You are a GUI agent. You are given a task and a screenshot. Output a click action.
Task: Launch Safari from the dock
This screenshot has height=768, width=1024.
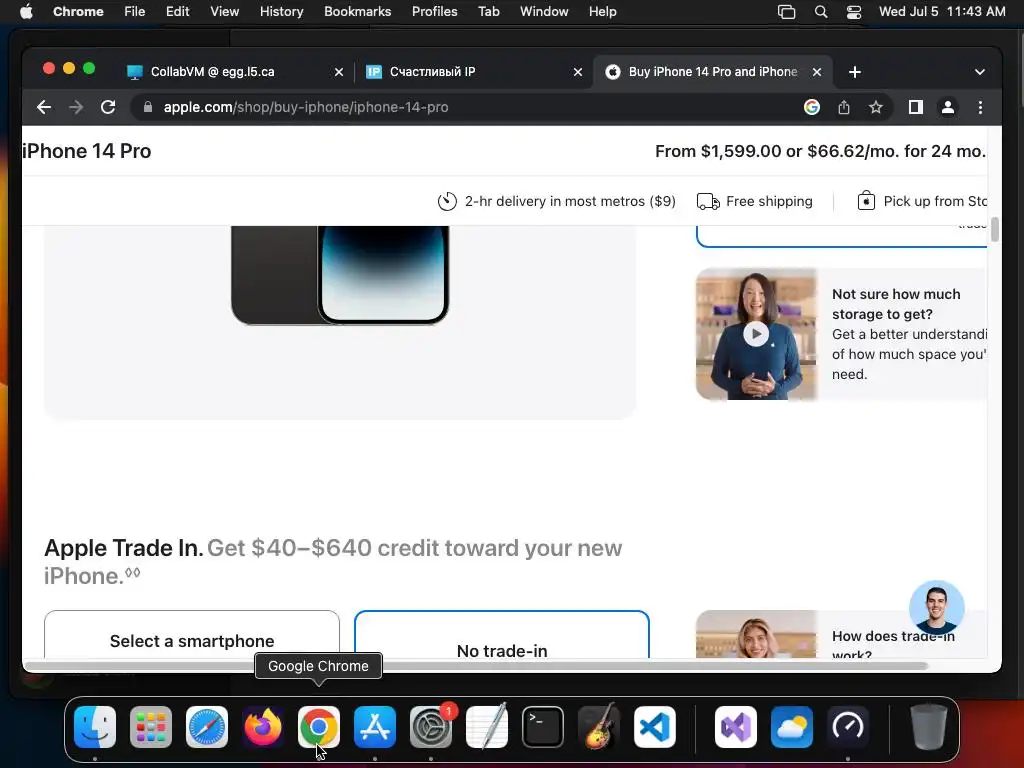tap(207, 727)
